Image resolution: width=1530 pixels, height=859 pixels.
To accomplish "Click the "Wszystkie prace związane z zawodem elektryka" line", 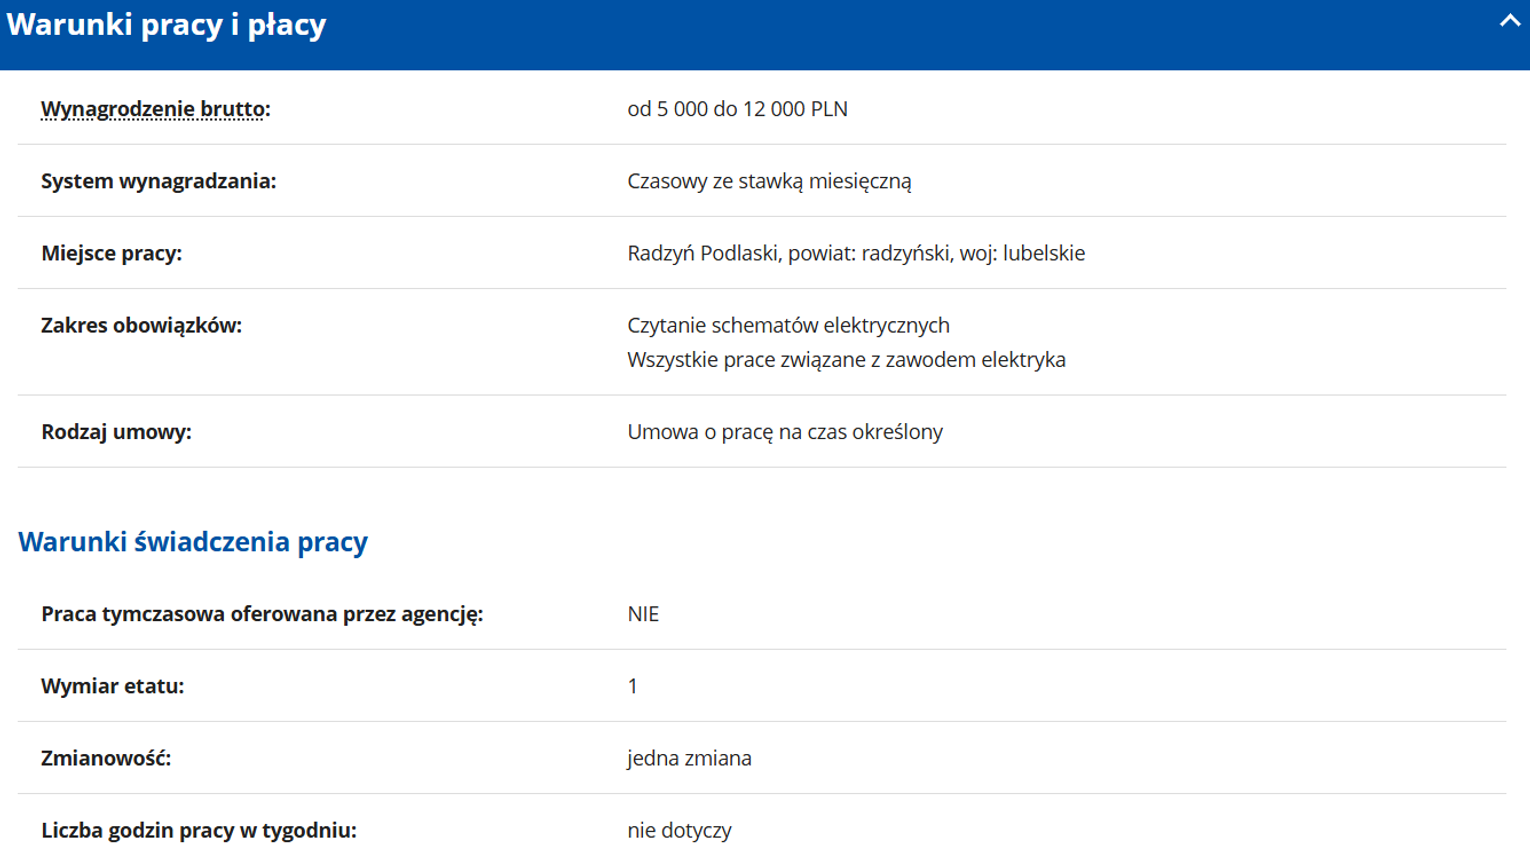I will 846,359.
